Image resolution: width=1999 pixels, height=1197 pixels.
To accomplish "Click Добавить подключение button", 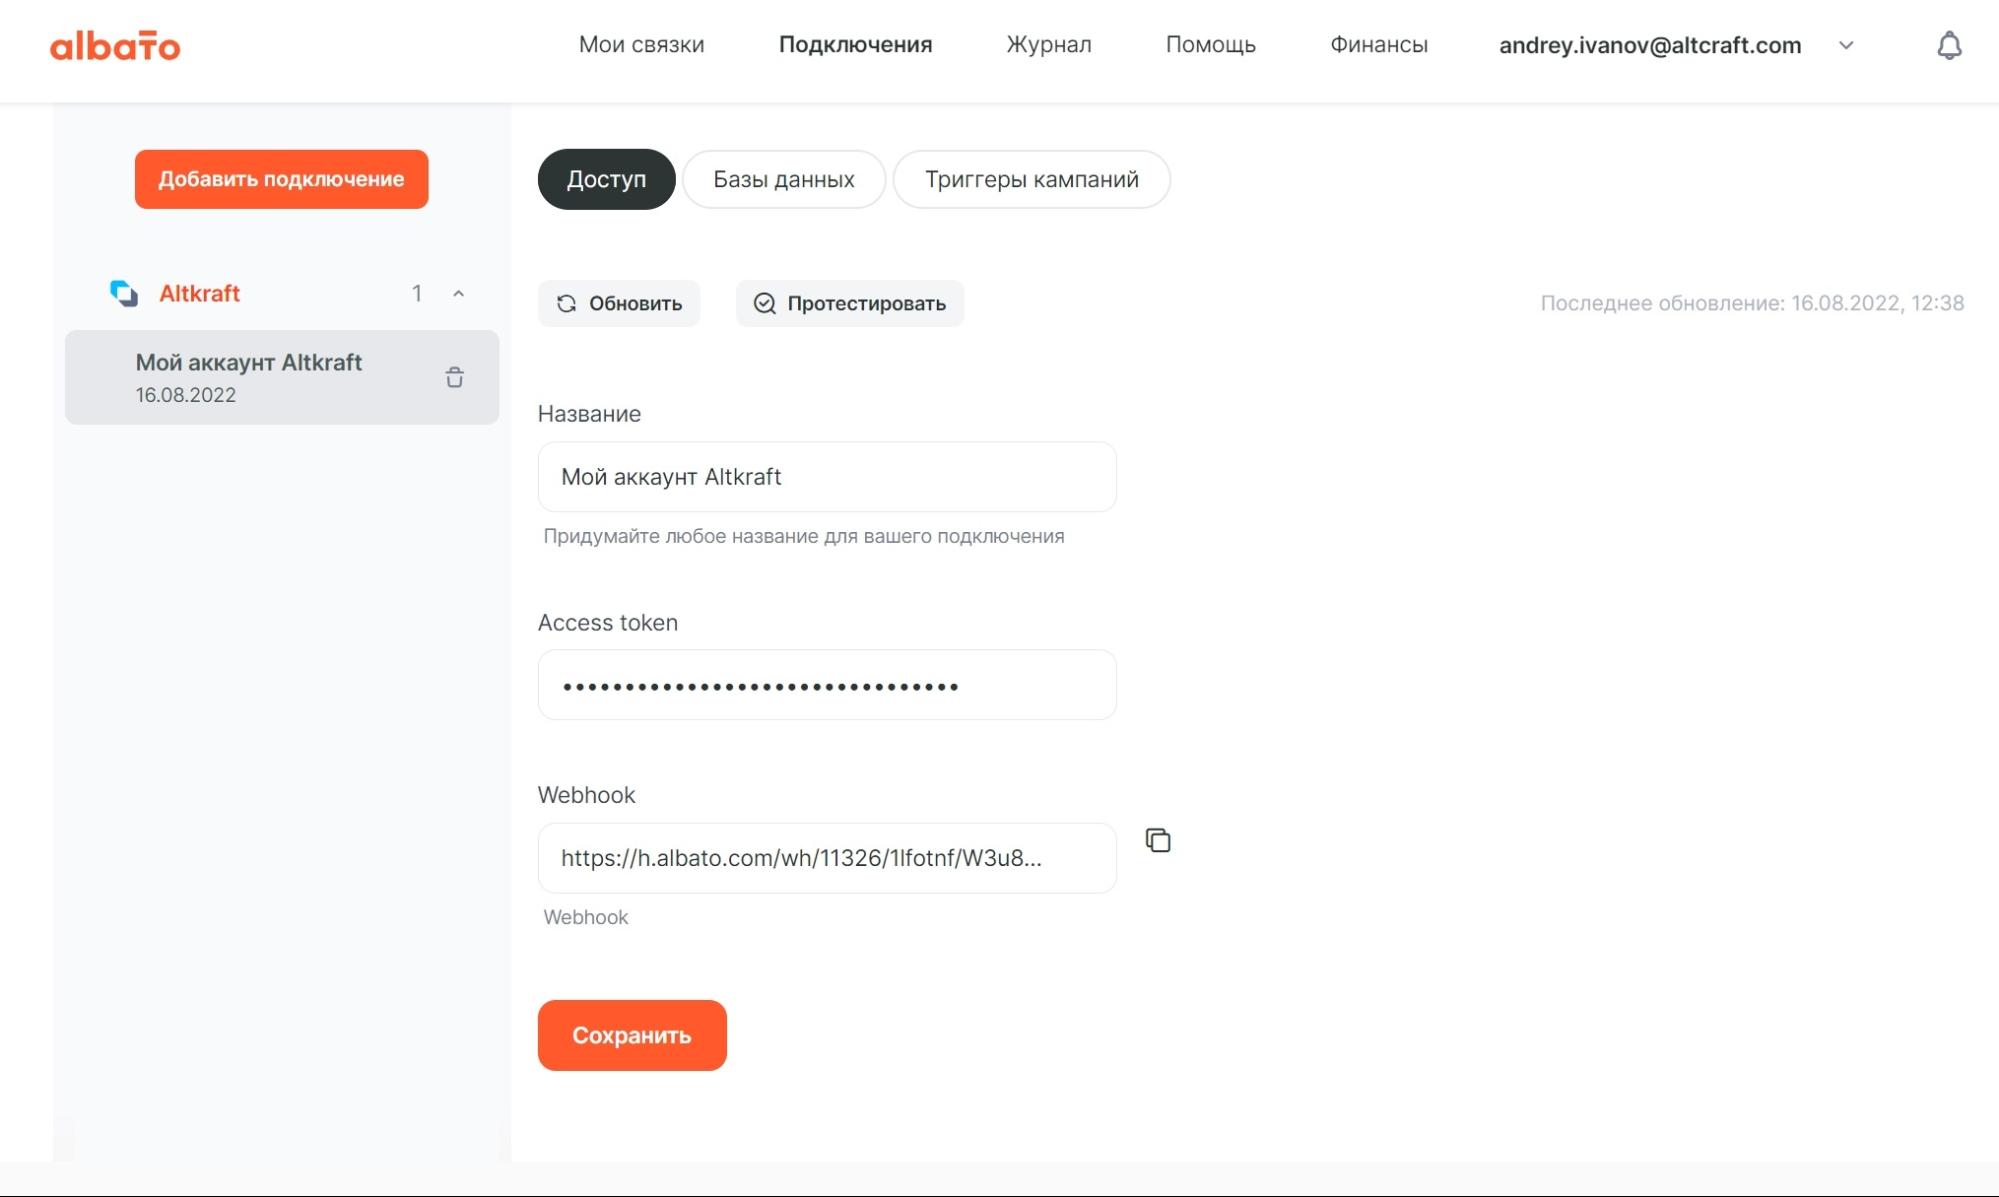I will 281,179.
